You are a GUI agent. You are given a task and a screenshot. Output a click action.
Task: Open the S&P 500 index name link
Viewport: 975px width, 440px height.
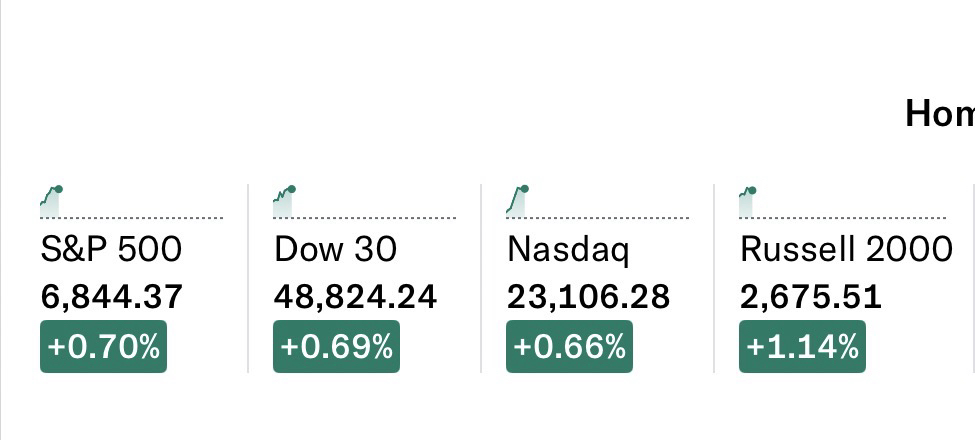tap(111, 249)
